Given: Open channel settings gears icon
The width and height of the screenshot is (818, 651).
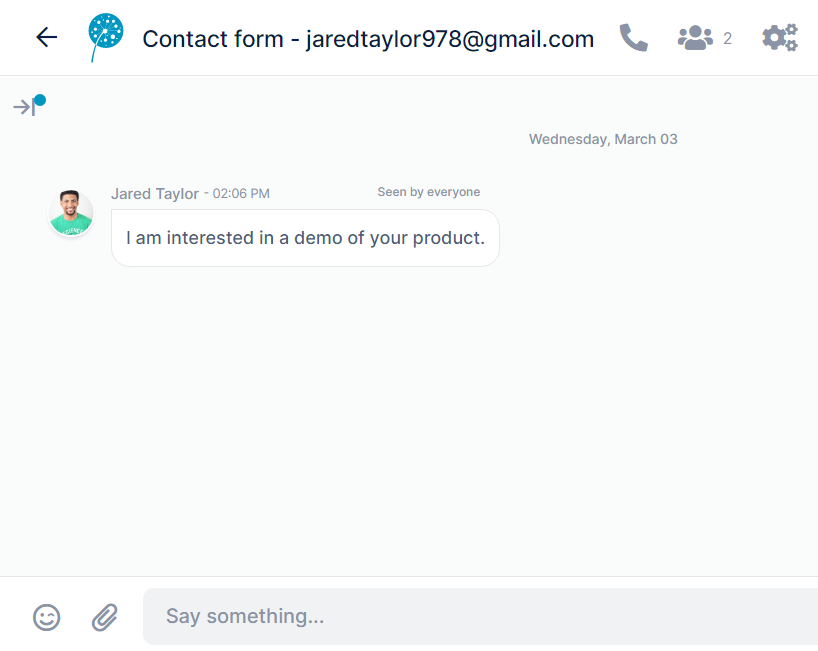Looking at the screenshot, I should [x=780, y=38].
